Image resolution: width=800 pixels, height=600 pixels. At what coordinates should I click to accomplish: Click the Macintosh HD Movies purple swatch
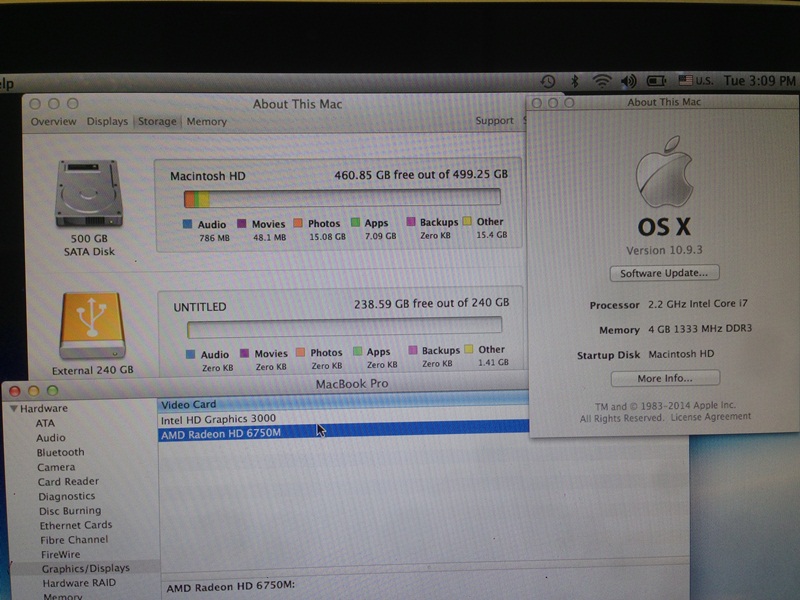click(x=242, y=223)
